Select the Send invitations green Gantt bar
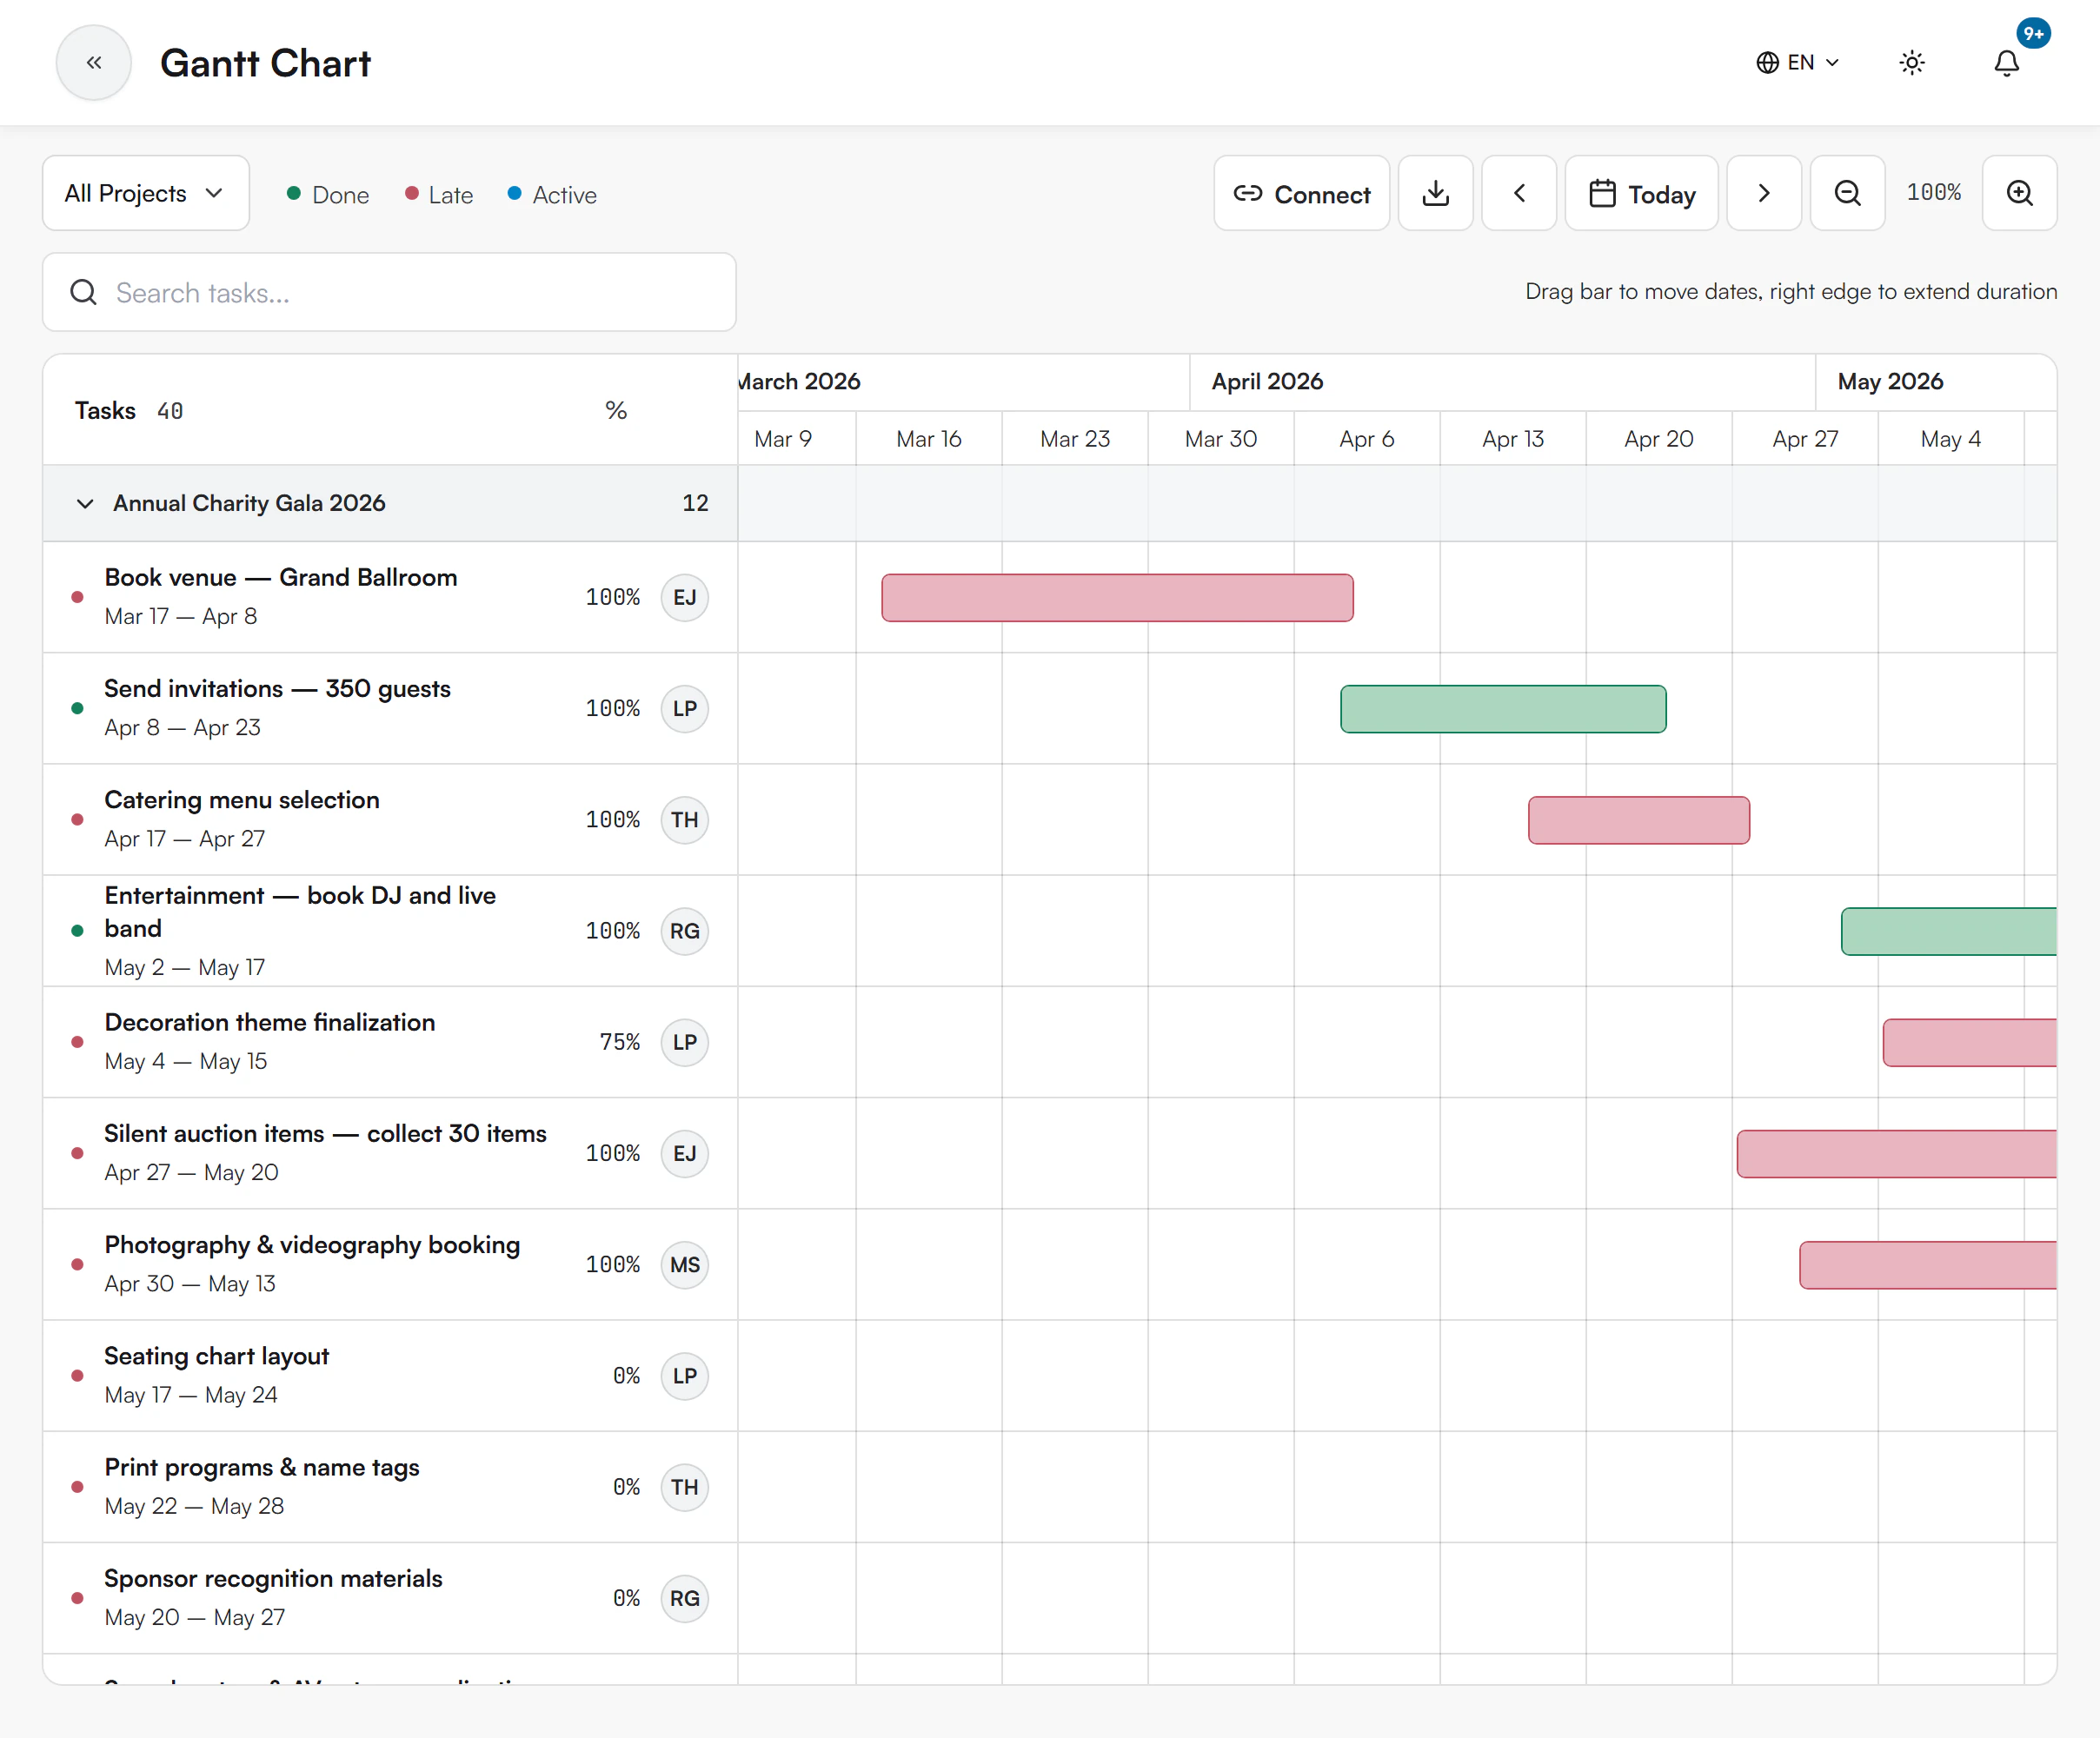 [1503, 709]
